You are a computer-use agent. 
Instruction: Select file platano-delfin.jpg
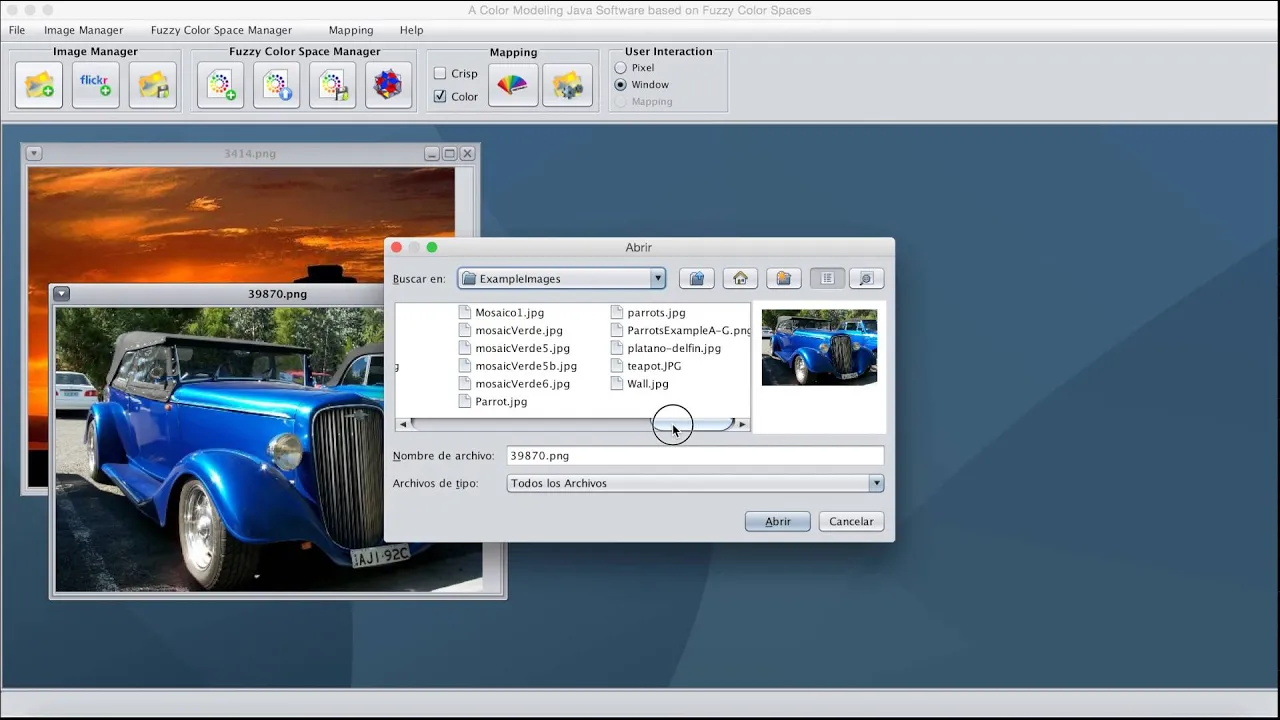[666, 349]
